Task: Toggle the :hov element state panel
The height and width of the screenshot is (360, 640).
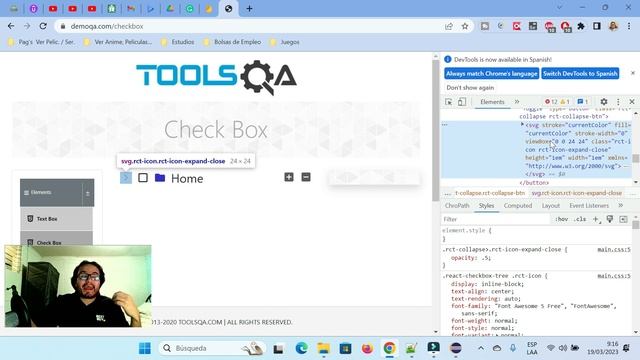Action: tap(562, 219)
